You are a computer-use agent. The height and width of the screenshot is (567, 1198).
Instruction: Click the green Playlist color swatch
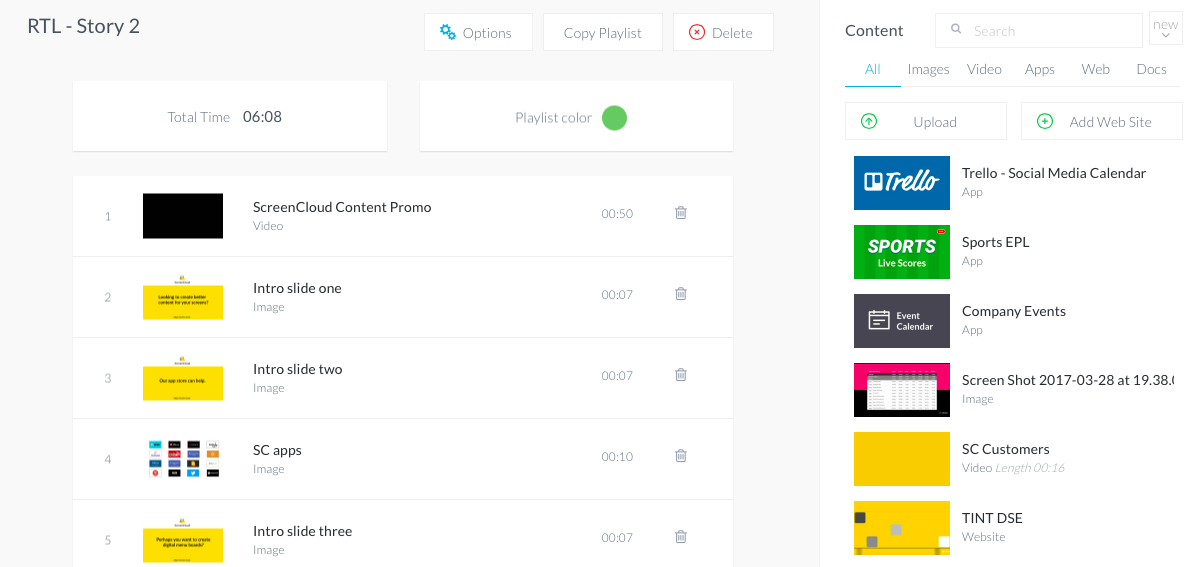(x=614, y=118)
